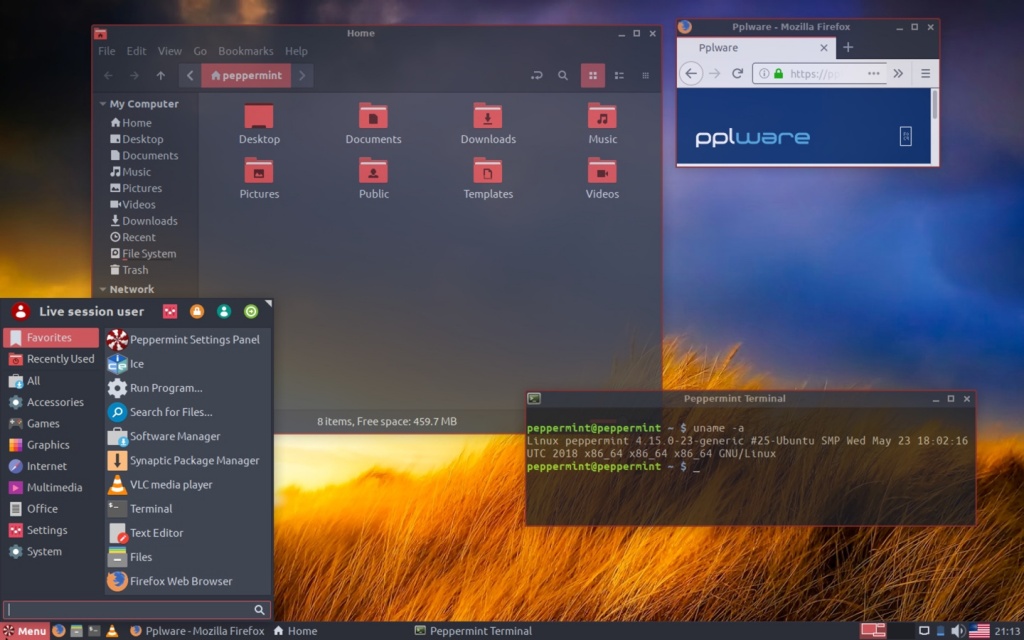Open the Firefox toolbar overflow chevron
Viewport: 1024px width, 640px height.
(899, 73)
